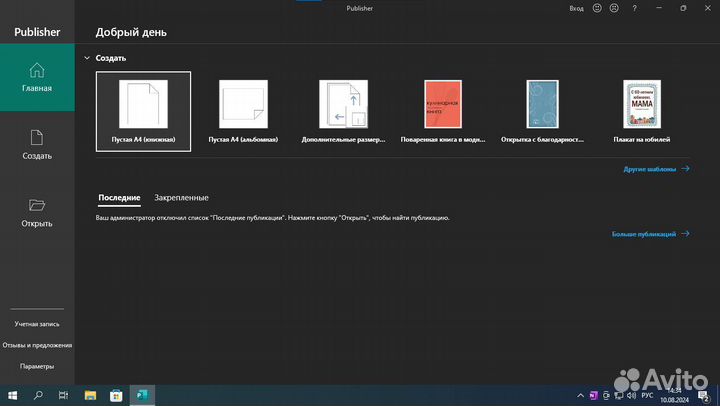
Task: Open the Открыть folder section
Action: (37, 213)
